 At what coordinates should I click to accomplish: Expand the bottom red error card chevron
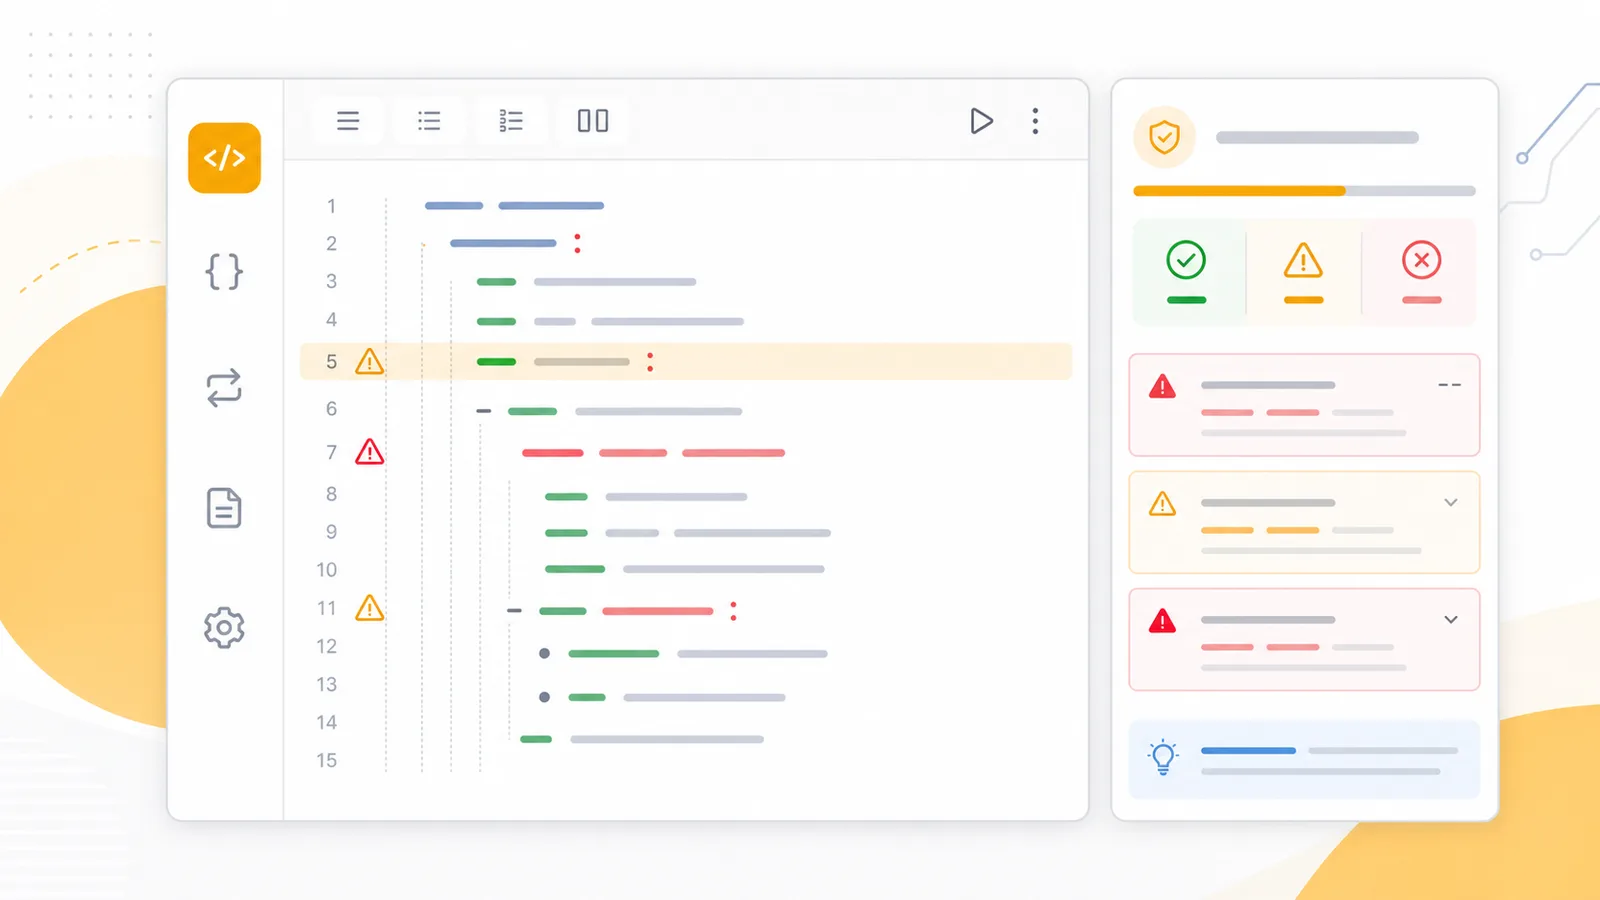[x=1451, y=620]
